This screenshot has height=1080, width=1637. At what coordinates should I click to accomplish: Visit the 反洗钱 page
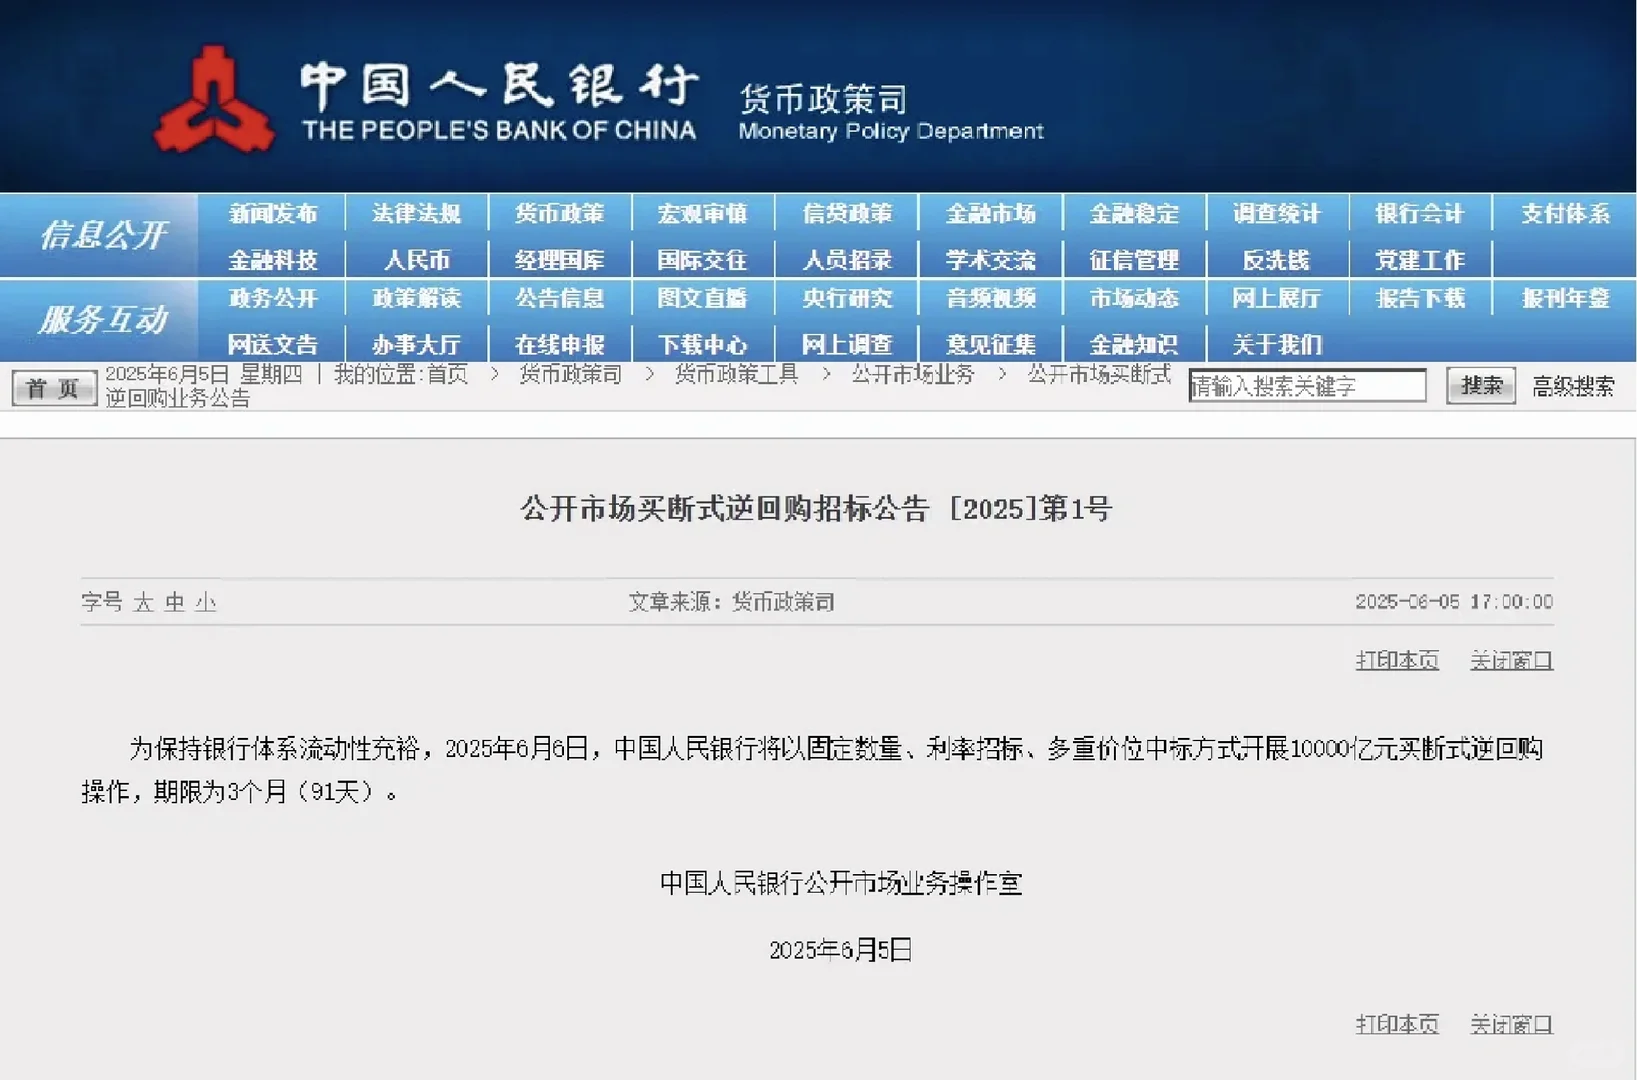(1276, 259)
